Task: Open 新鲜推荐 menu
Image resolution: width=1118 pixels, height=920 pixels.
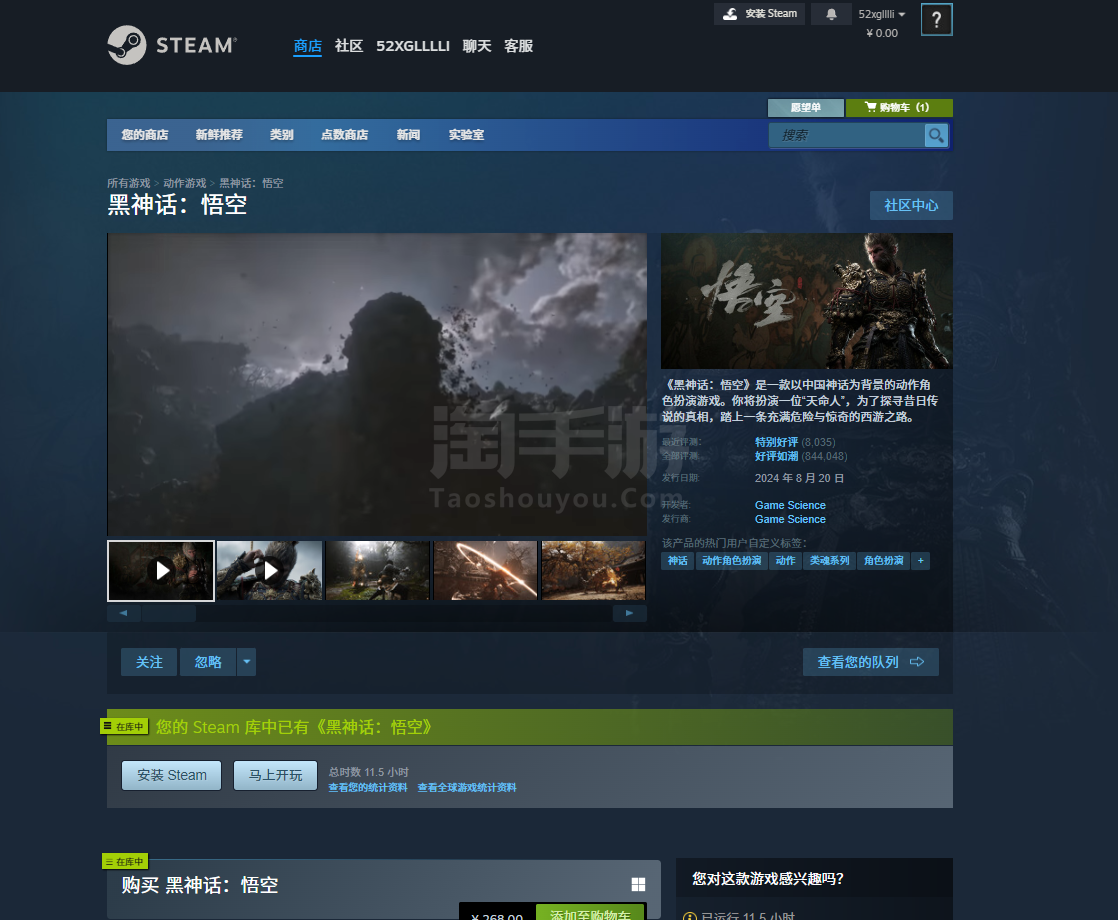Action: tap(219, 135)
